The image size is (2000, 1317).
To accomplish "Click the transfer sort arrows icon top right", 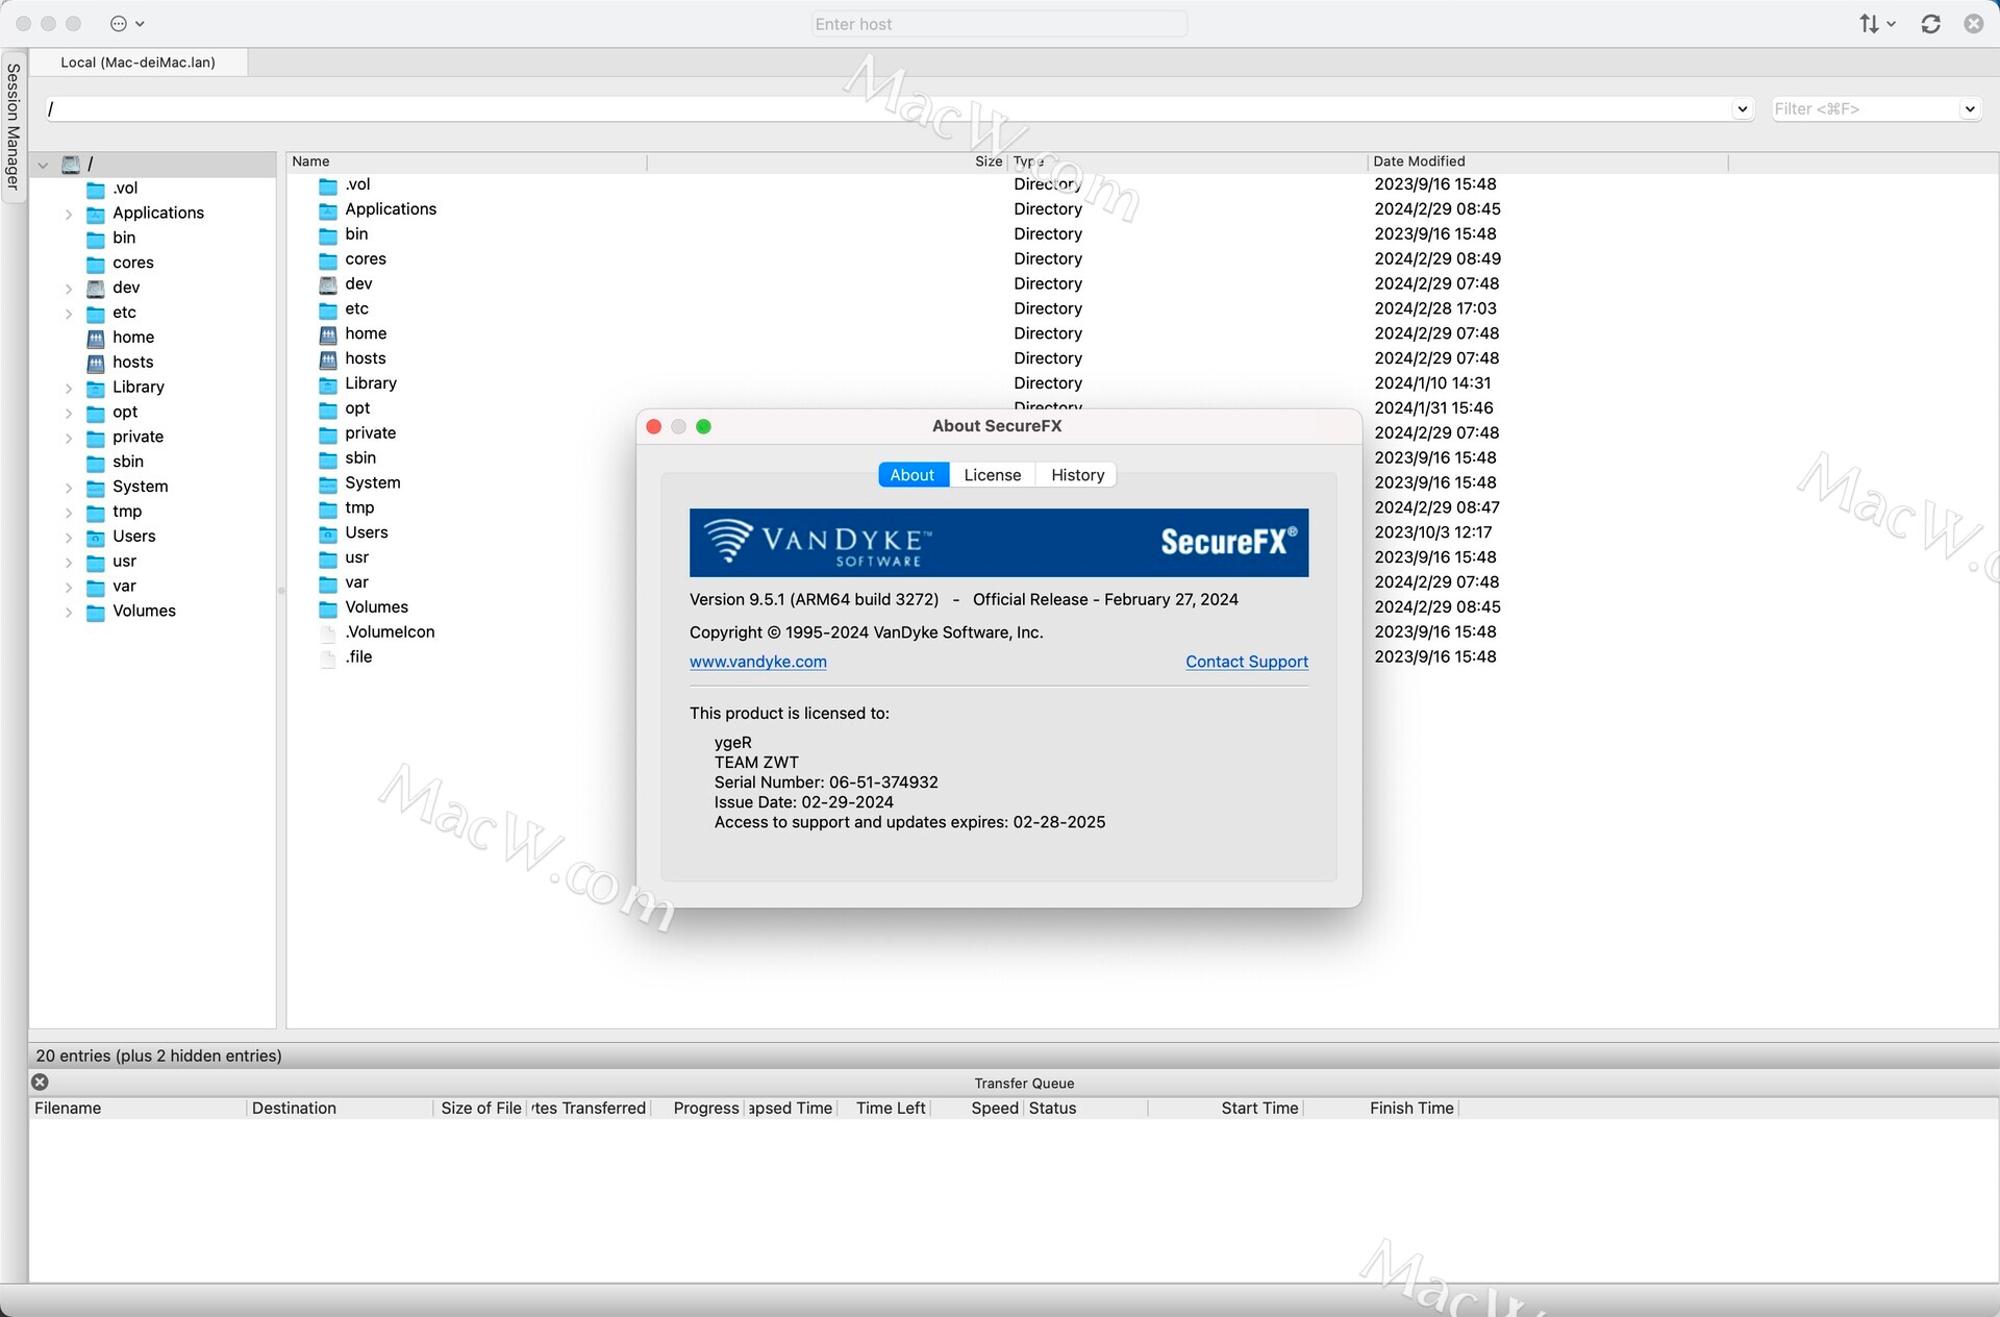I will (1871, 23).
